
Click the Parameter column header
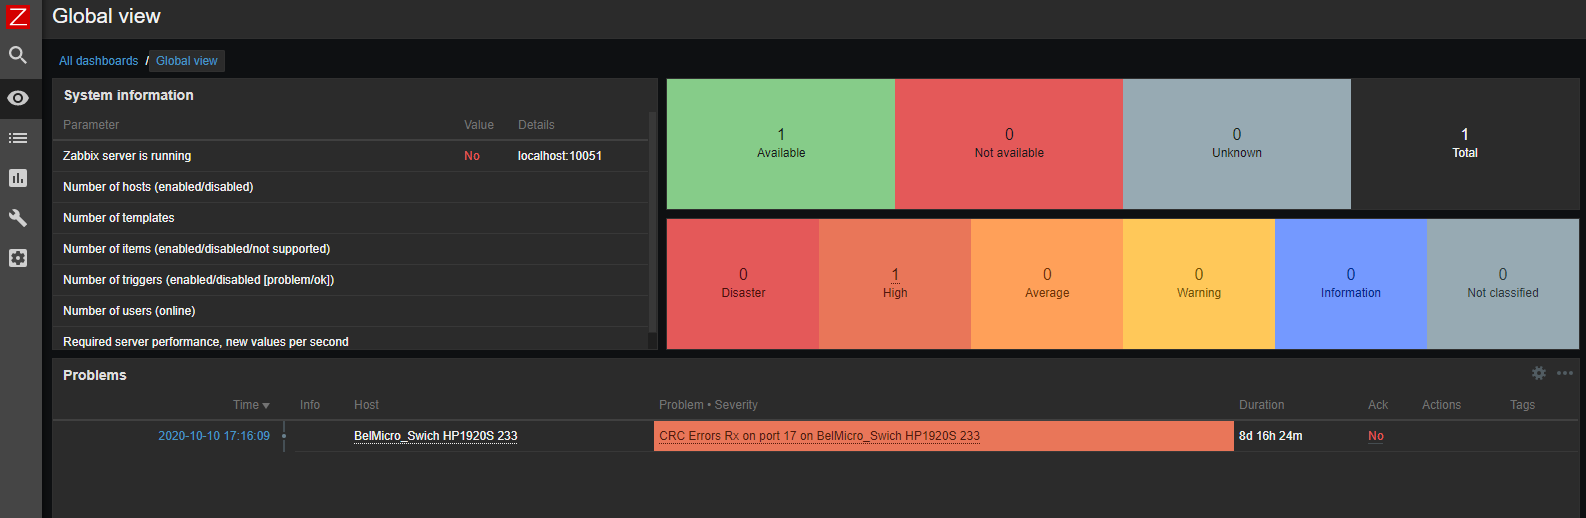(x=91, y=125)
